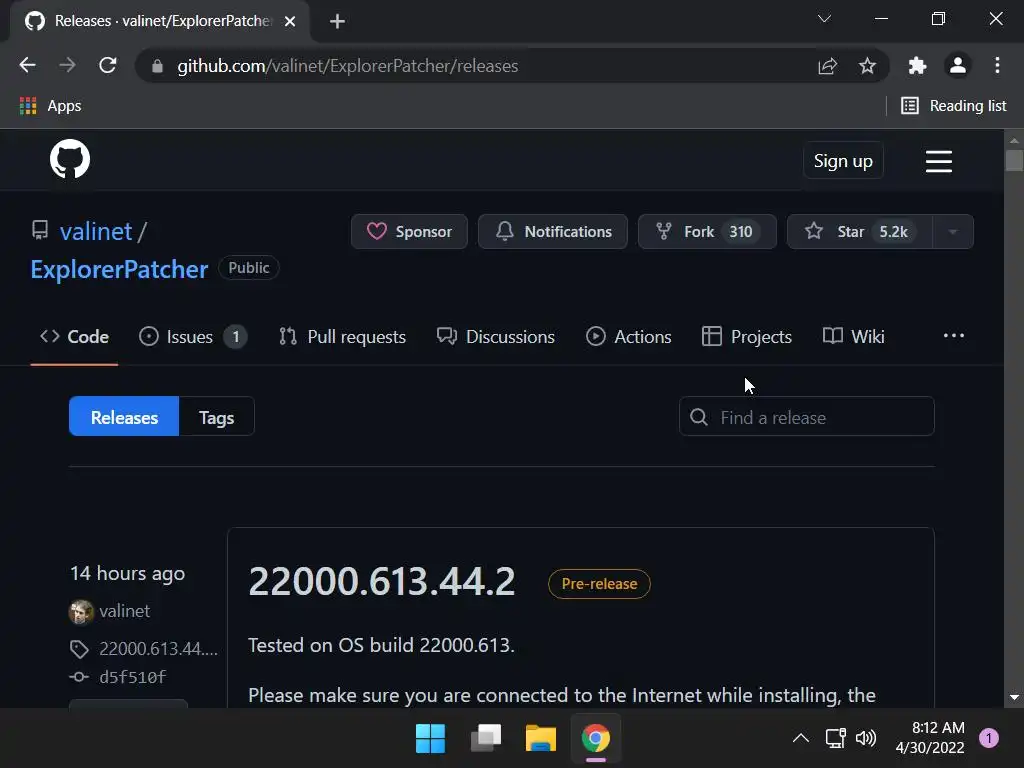Close the Releases tab
The width and height of the screenshot is (1024, 768).
coord(290,22)
